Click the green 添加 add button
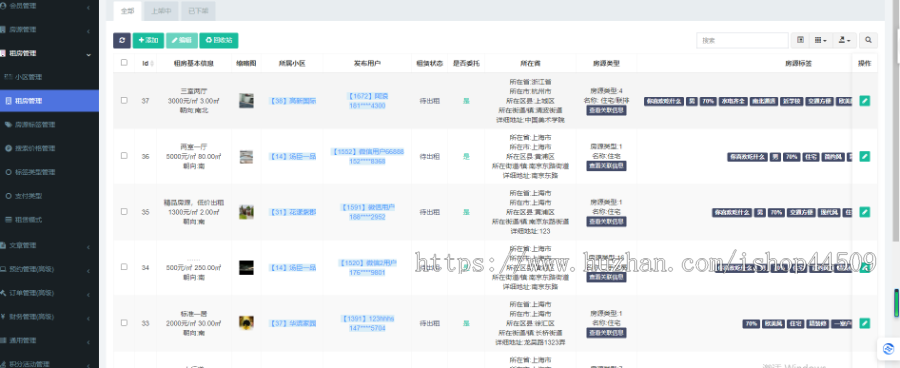The width and height of the screenshot is (900, 368). point(148,40)
